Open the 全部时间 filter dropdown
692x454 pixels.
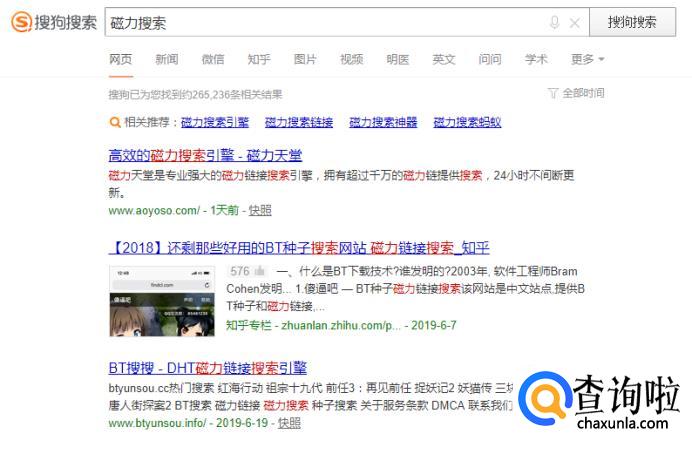[583, 93]
